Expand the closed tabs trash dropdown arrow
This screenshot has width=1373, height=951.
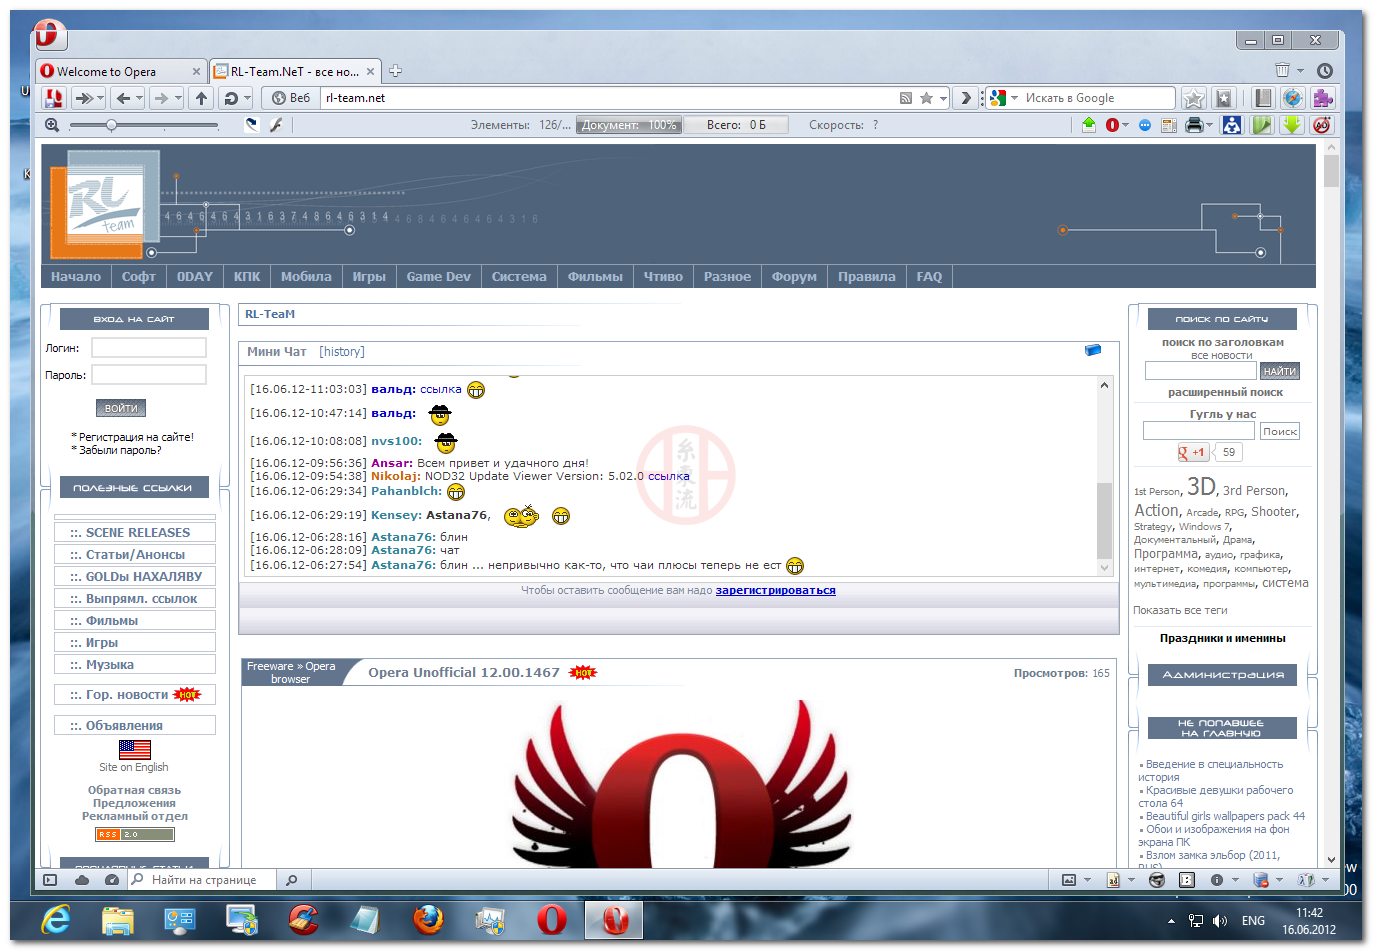[x=1300, y=70]
